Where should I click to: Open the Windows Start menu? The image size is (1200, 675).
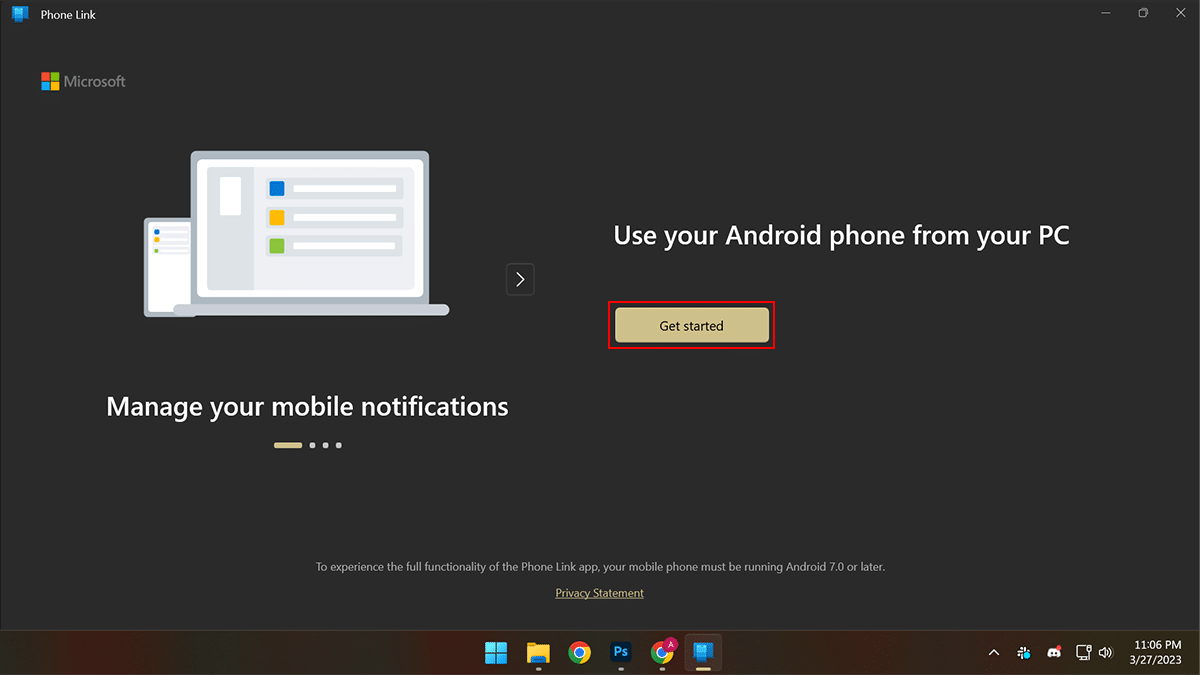(x=496, y=653)
